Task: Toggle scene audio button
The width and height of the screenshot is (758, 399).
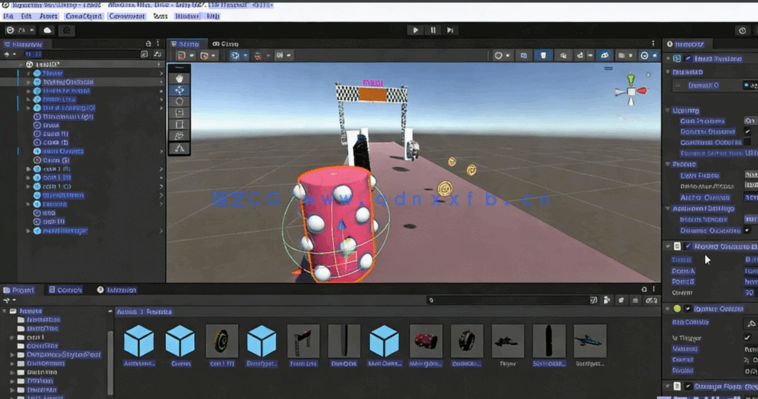Action: click(563, 56)
